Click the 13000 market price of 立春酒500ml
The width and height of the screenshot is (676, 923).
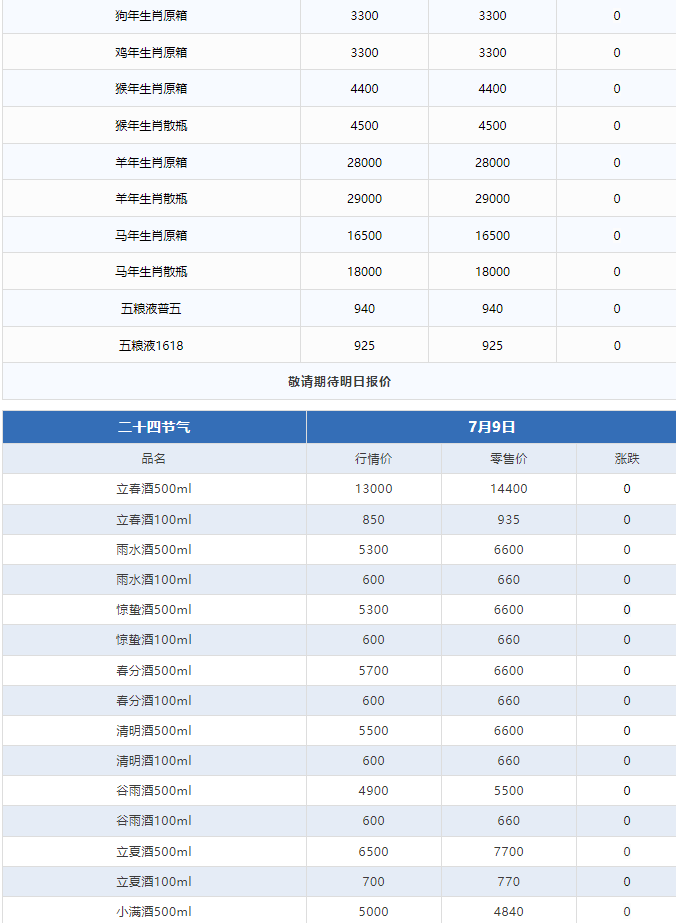[373, 489]
